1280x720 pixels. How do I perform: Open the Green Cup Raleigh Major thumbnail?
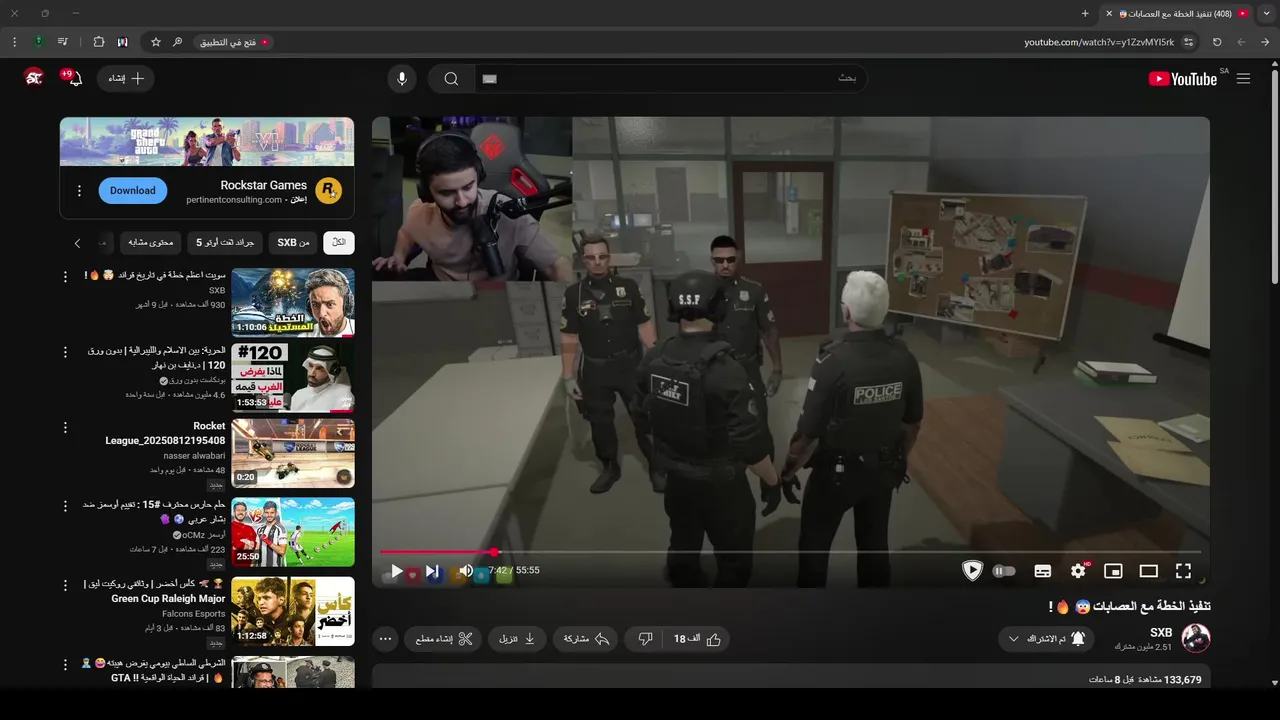(293, 611)
